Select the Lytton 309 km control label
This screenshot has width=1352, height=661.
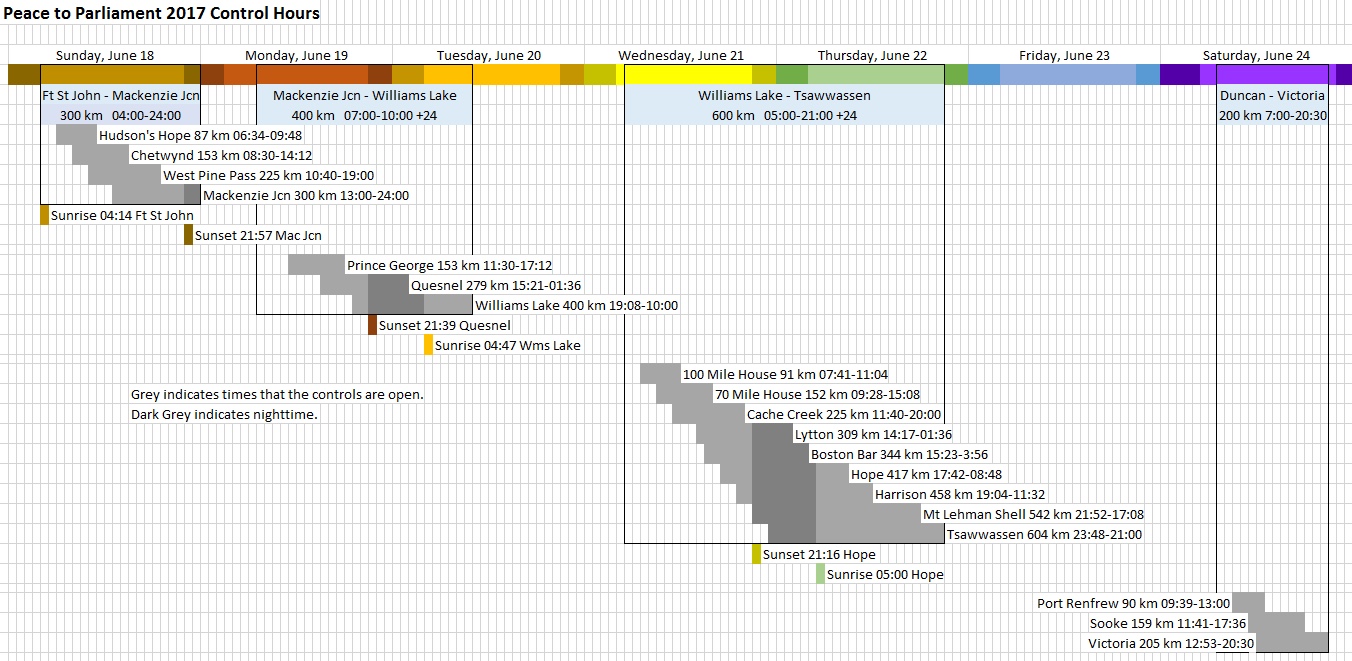pyautogui.click(x=872, y=435)
